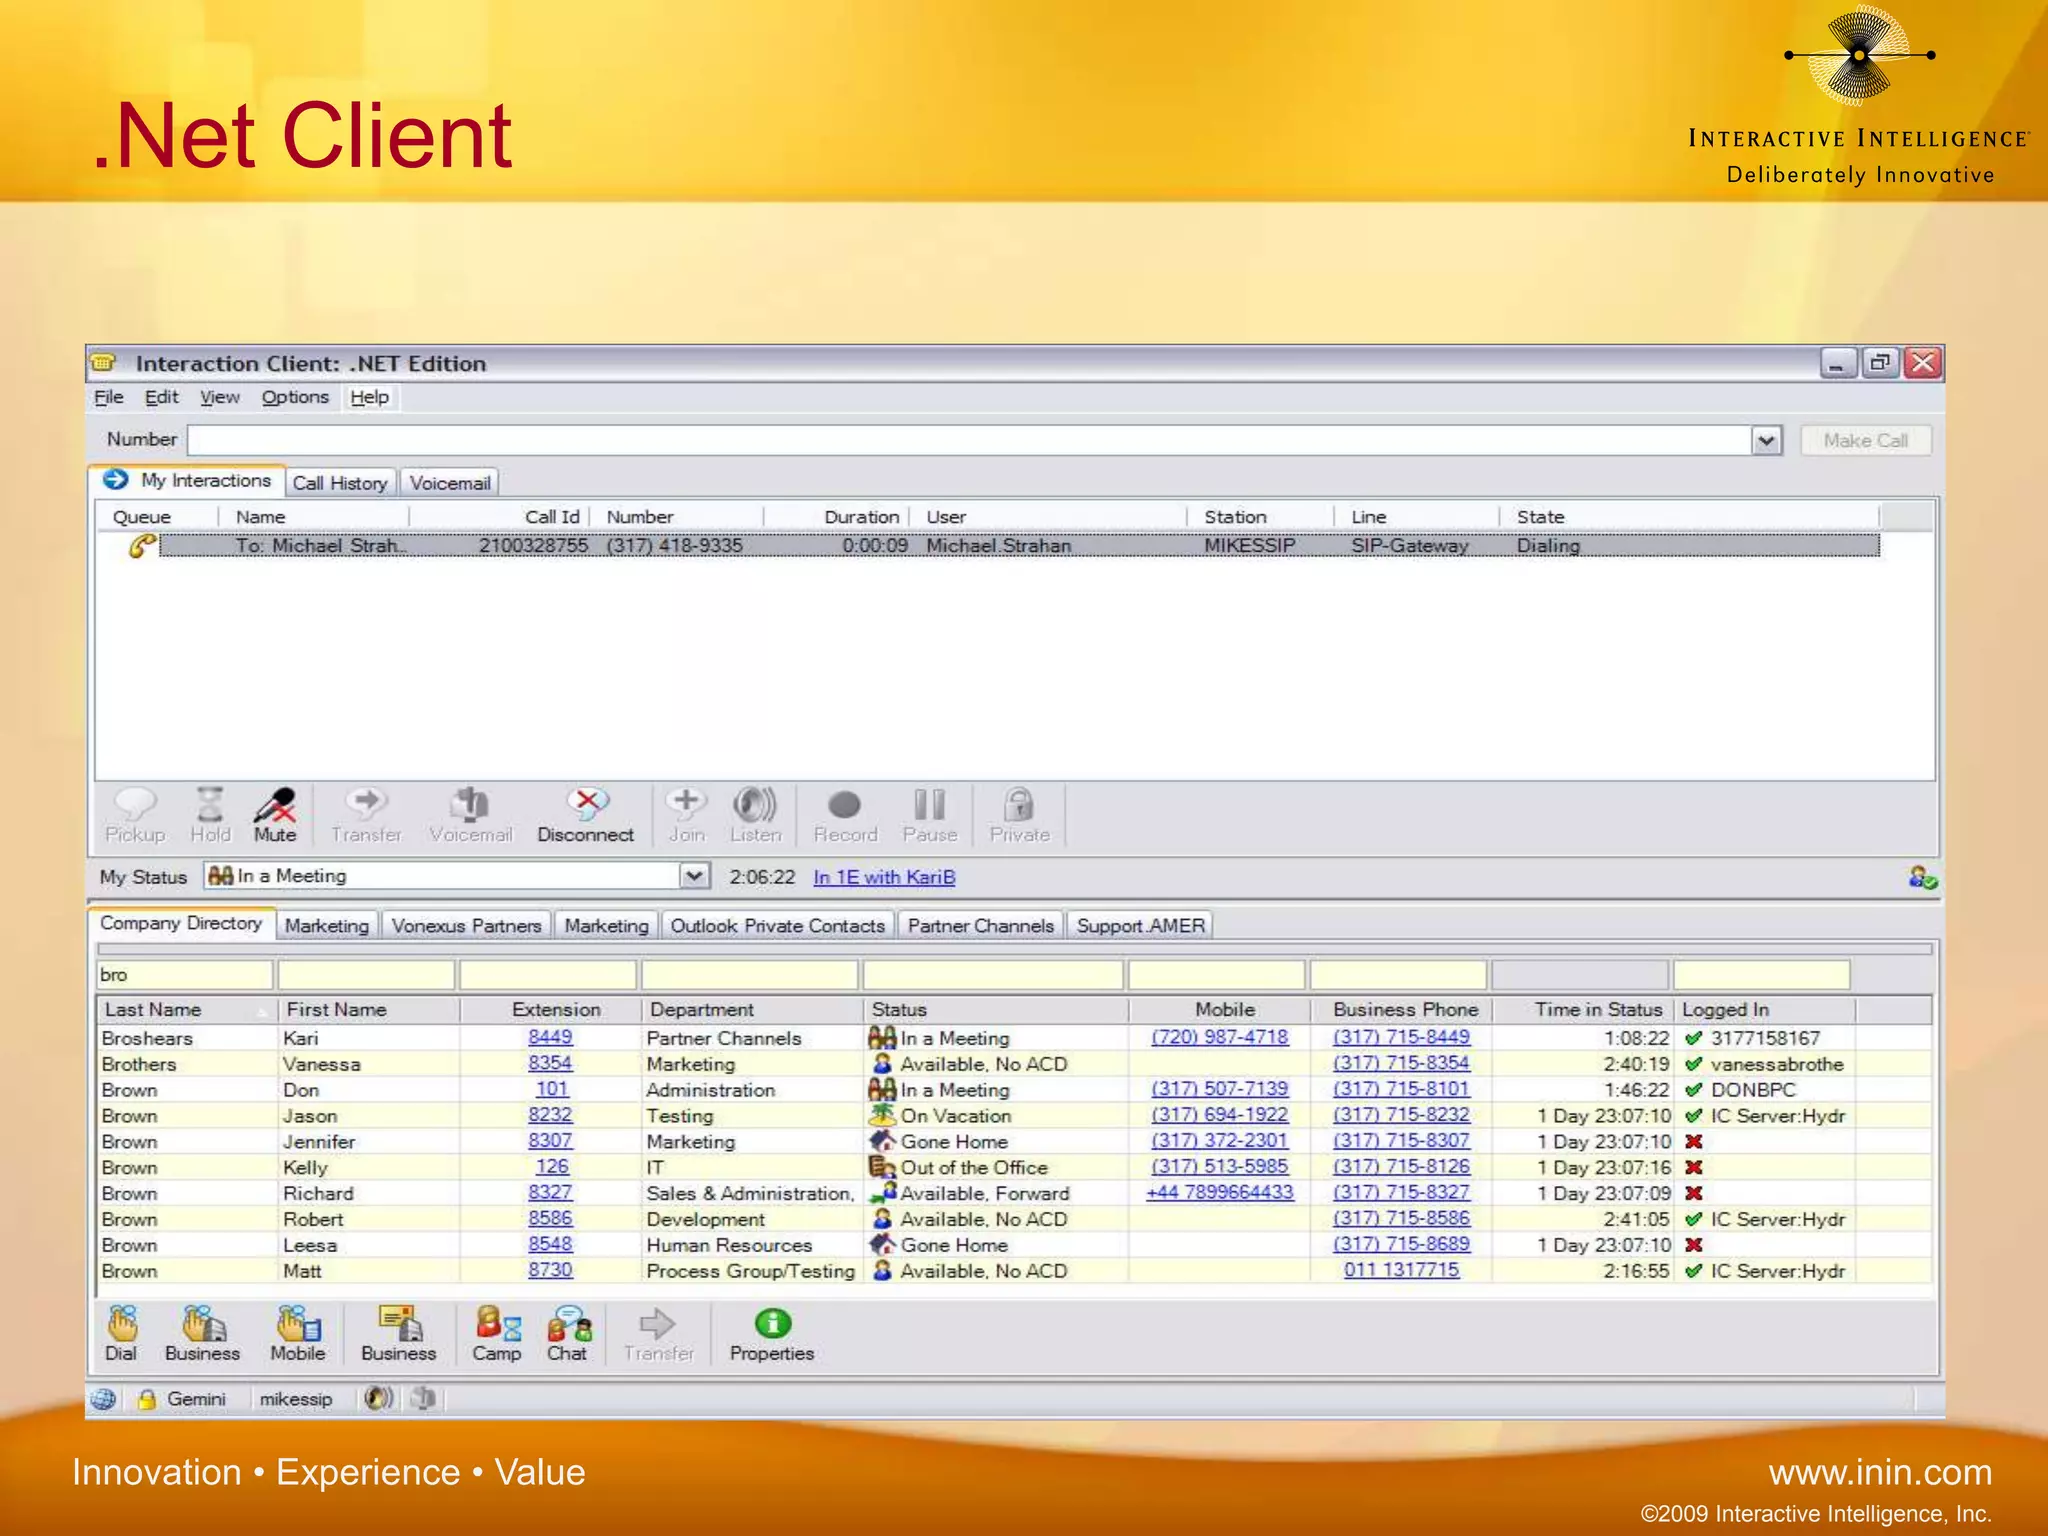Mute the current call

[x=274, y=805]
